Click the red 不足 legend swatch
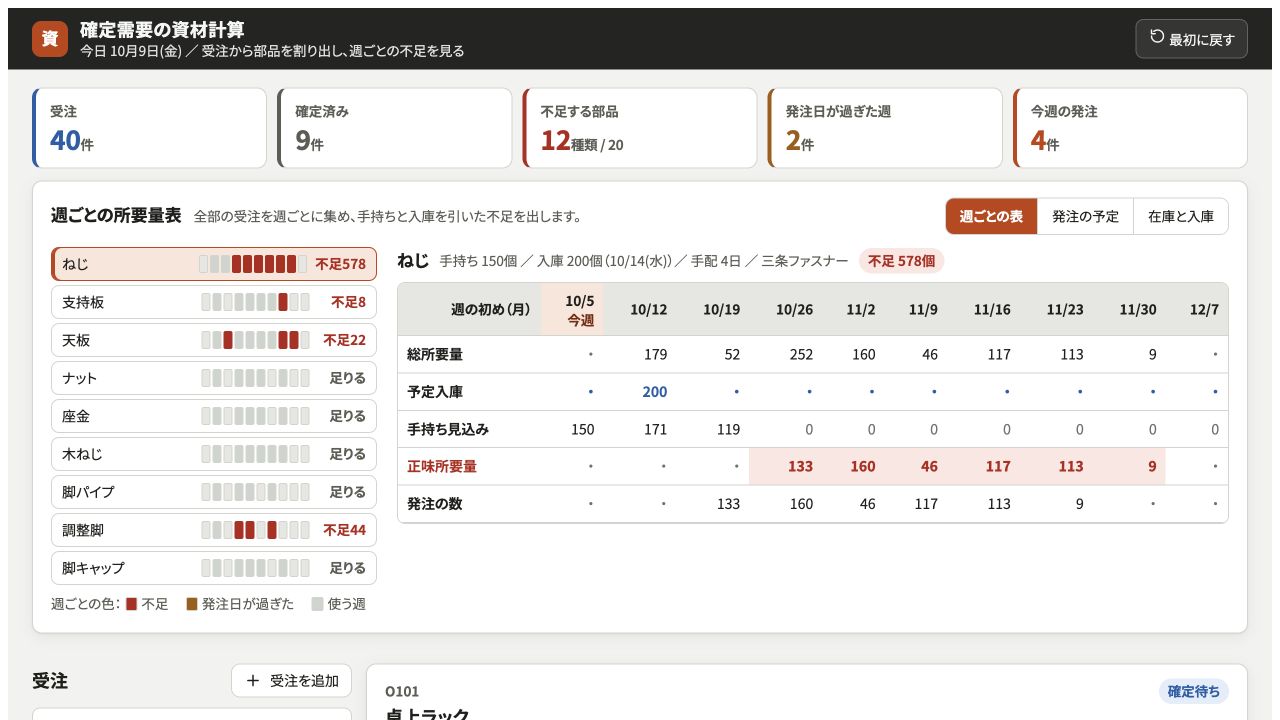The height and width of the screenshot is (720, 1280). point(131,604)
